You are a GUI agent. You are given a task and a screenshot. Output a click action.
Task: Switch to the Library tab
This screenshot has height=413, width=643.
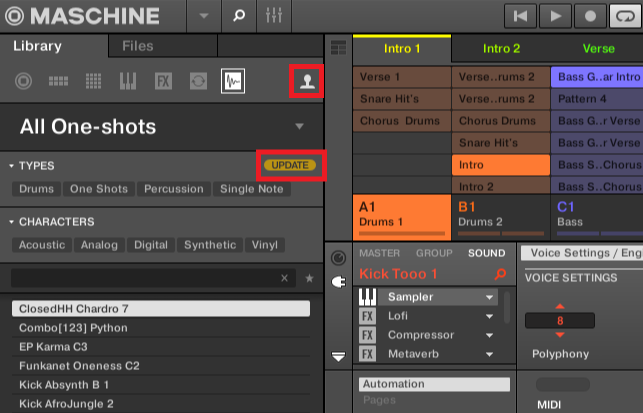click(x=37, y=46)
